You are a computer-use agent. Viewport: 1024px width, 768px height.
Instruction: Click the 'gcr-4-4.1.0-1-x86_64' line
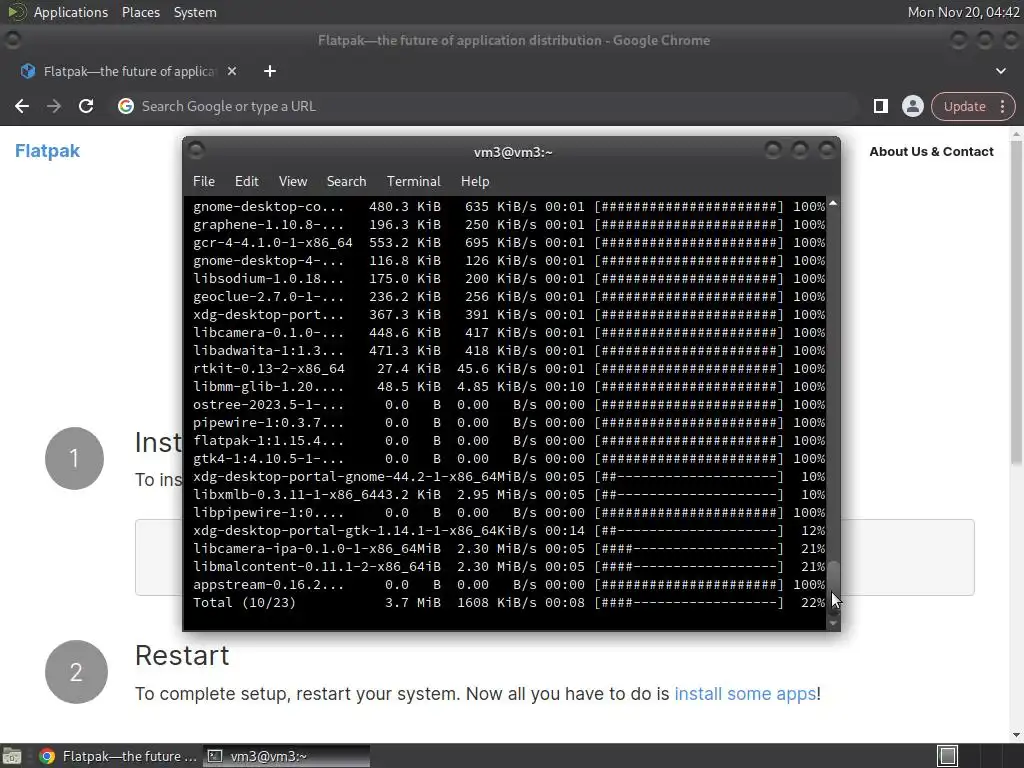pos(509,243)
